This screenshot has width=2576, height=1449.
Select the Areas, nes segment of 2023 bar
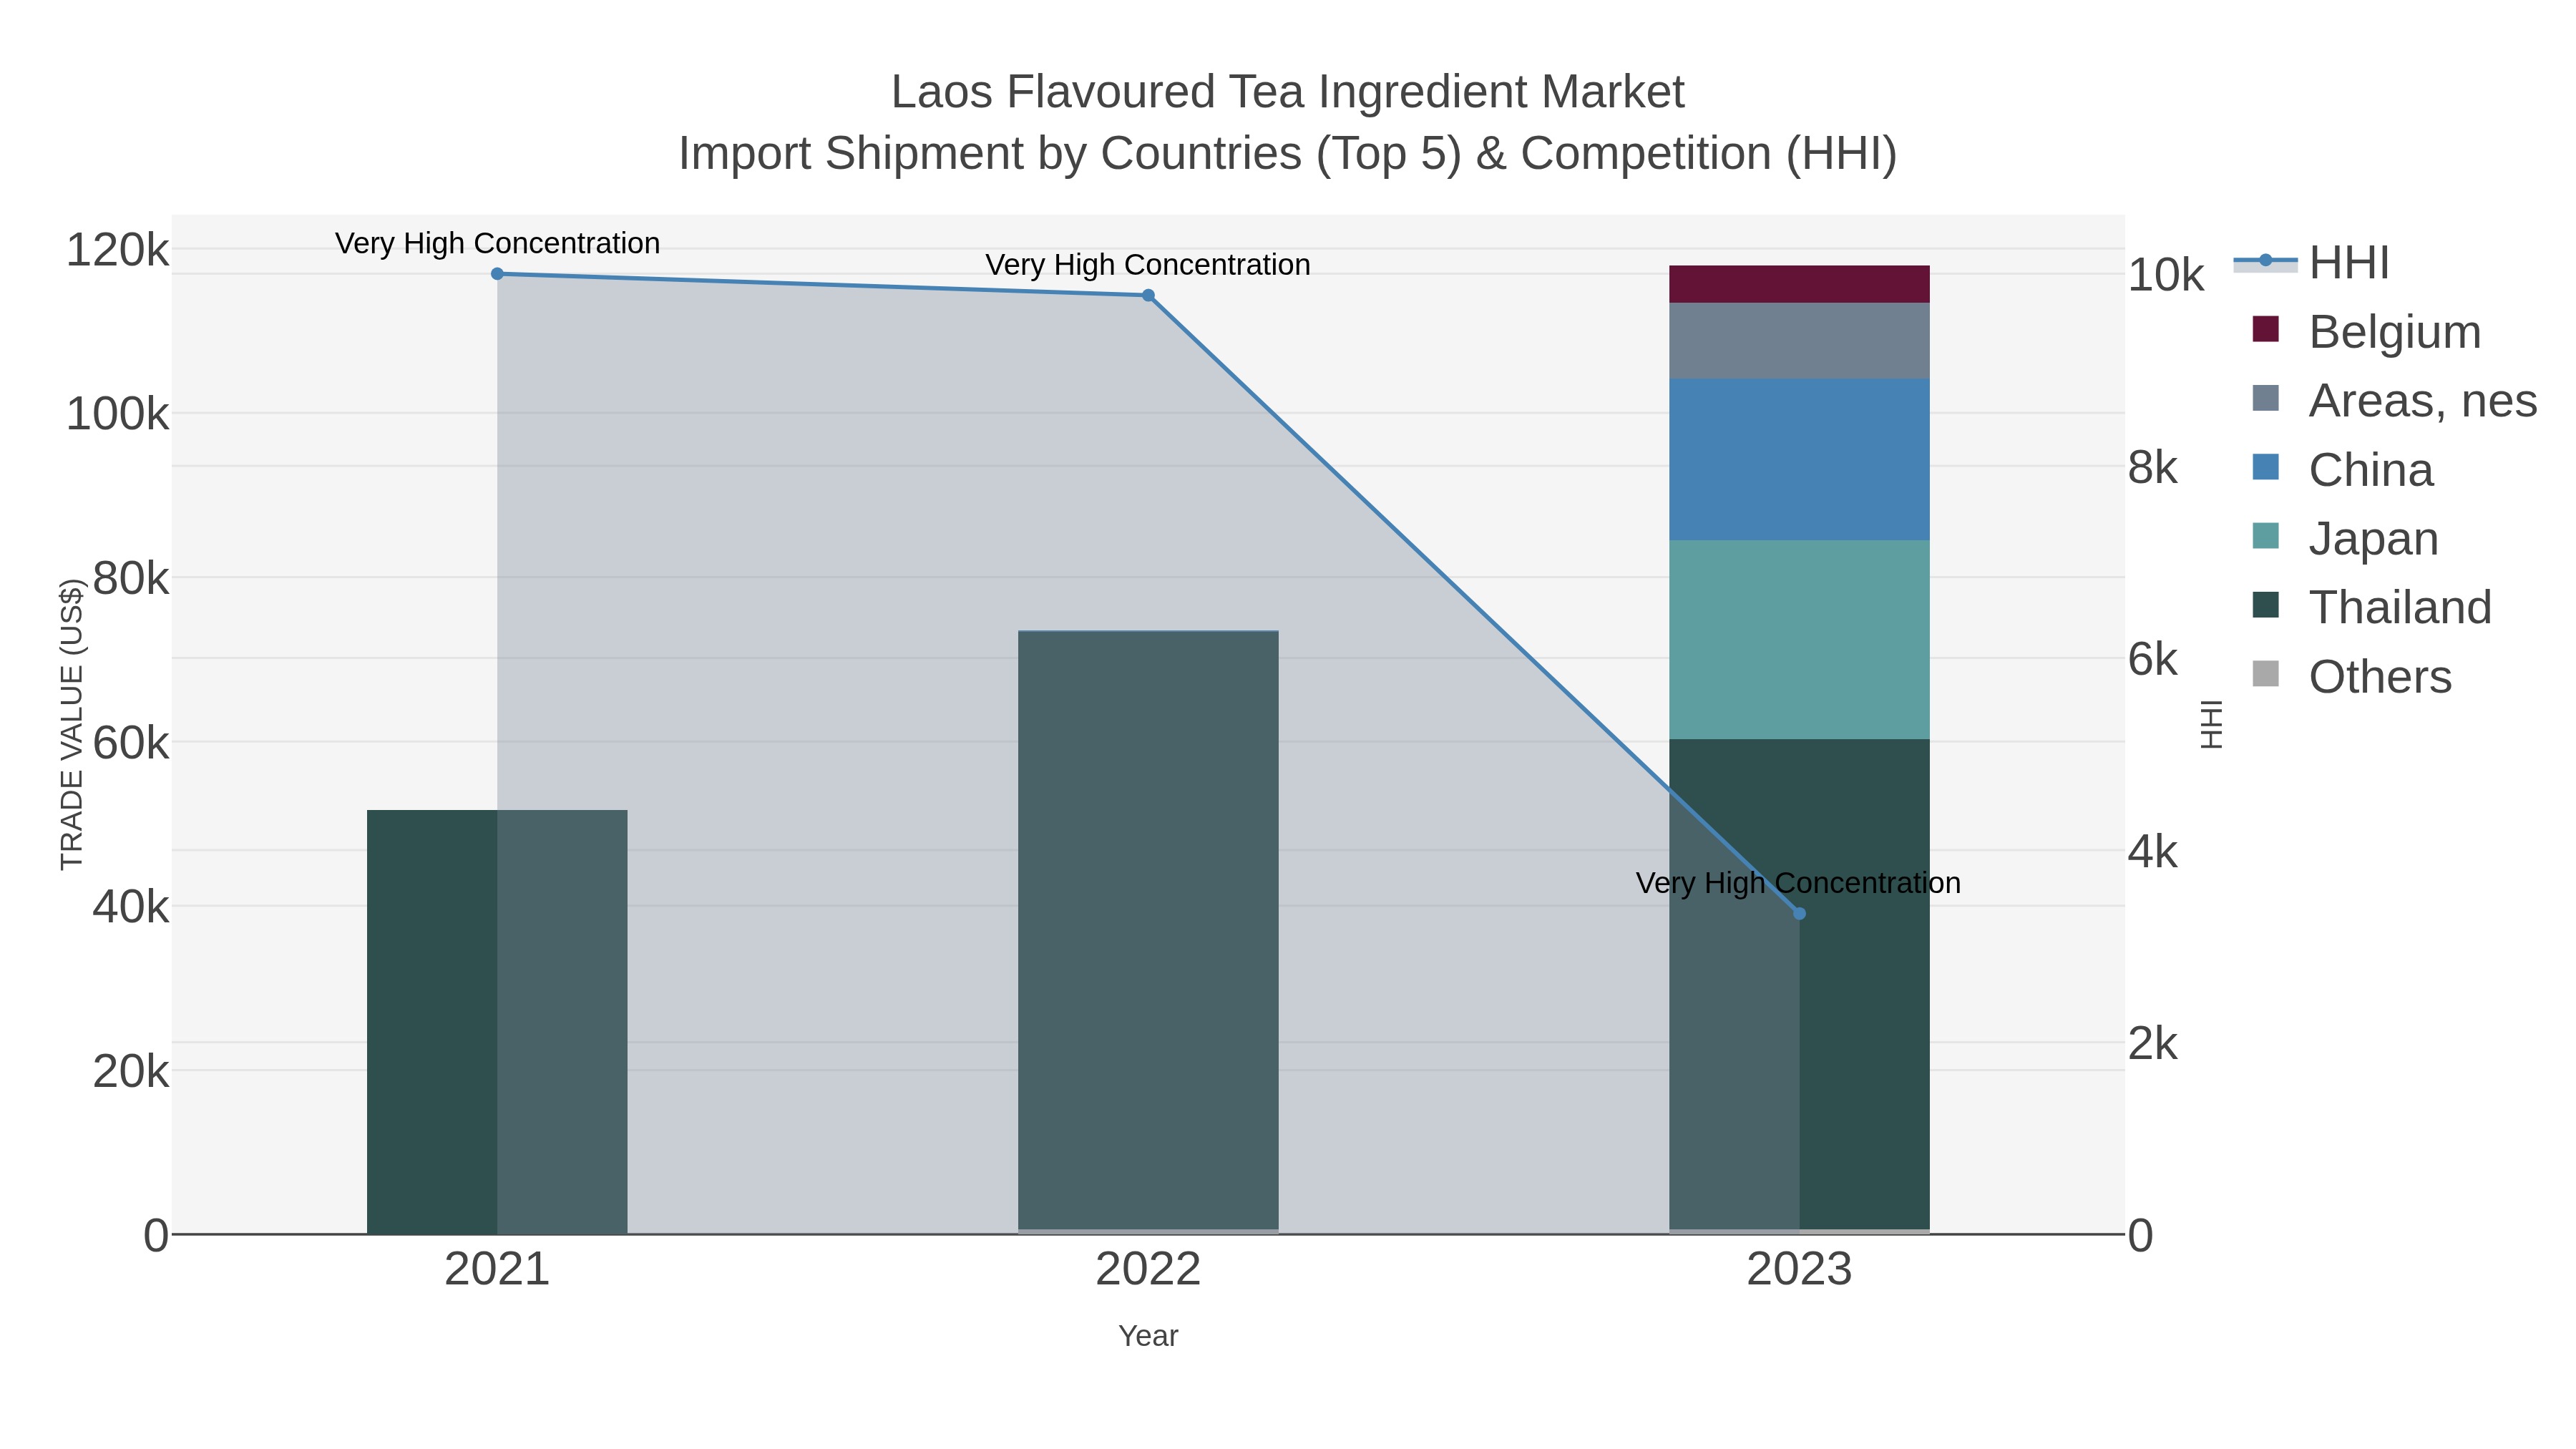coord(1799,341)
